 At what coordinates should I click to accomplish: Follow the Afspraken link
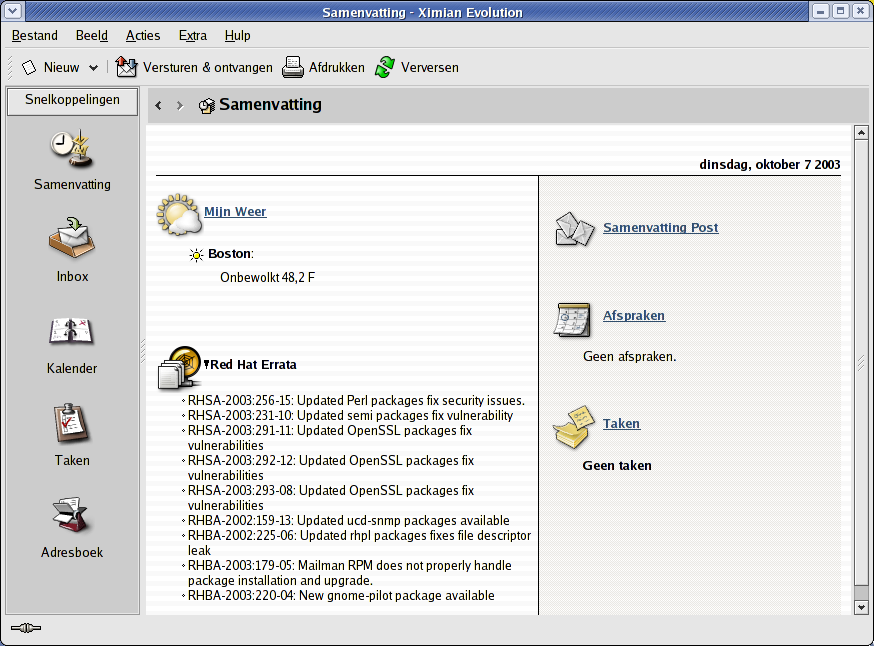[x=634, y=315]
